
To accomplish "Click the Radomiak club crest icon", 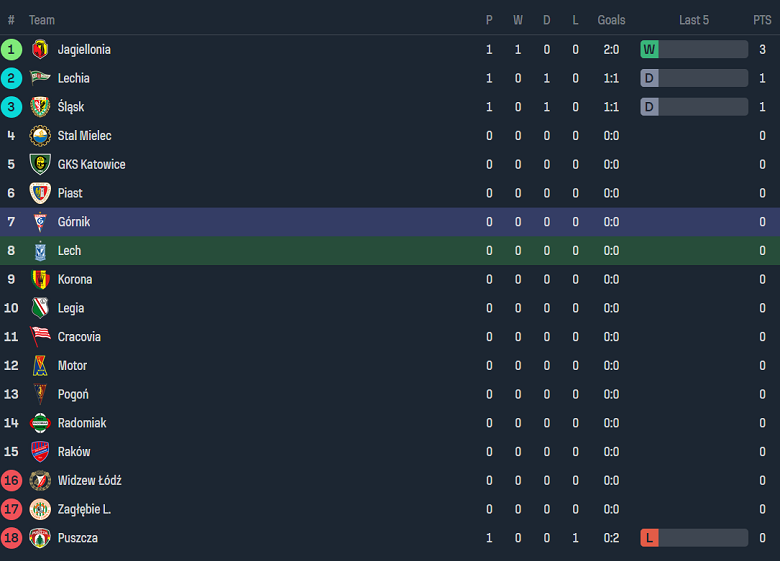I will click(x=40, y=423).
